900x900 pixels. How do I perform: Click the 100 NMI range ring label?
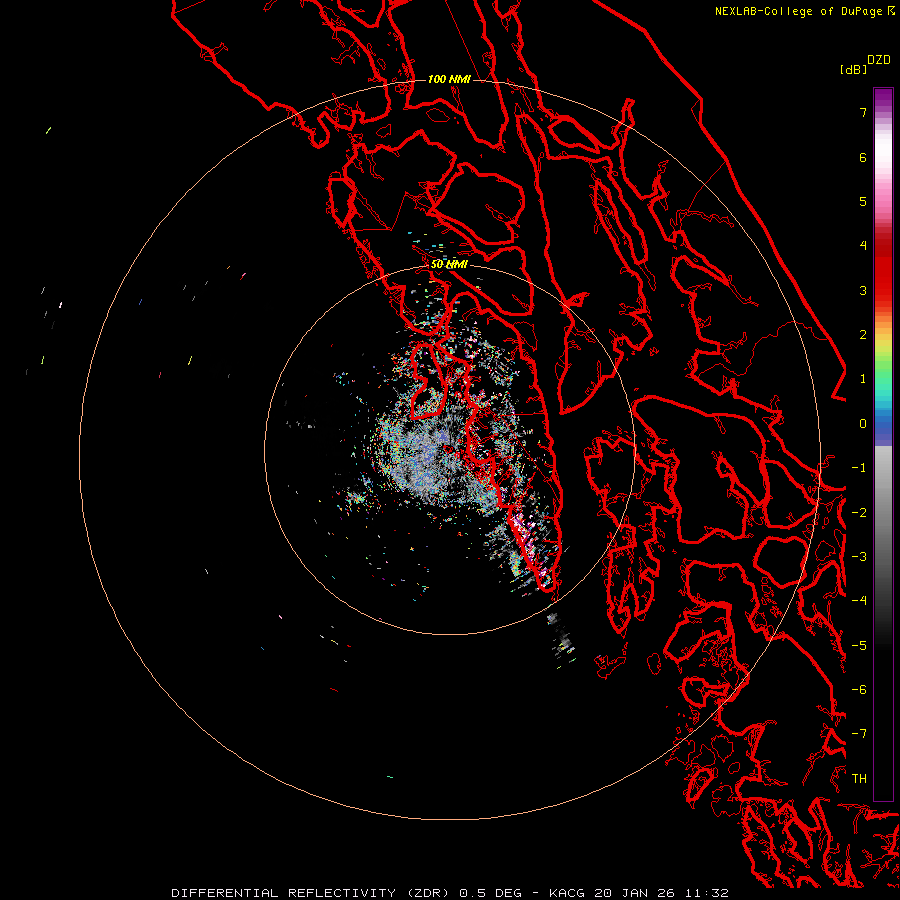(x=449, y=79)
